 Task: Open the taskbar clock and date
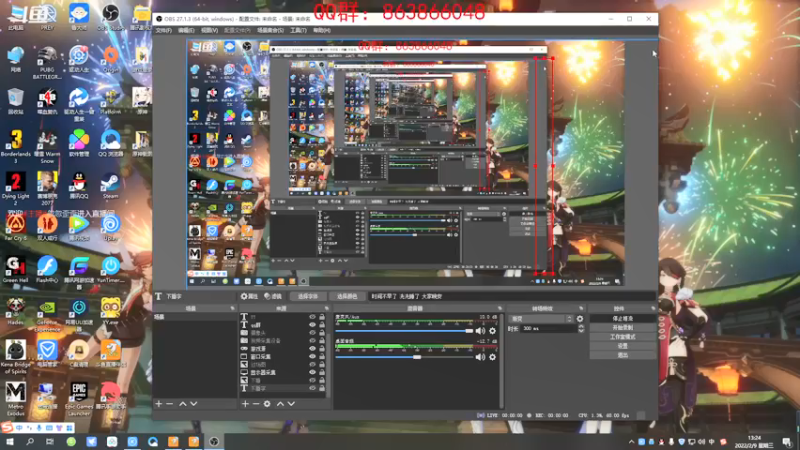pyautogui.click(x=754, y=442)
